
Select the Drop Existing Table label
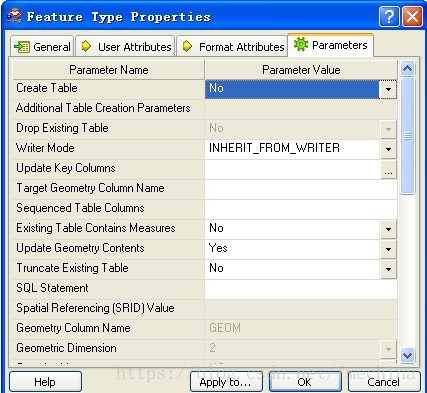(x=62, y=128)
